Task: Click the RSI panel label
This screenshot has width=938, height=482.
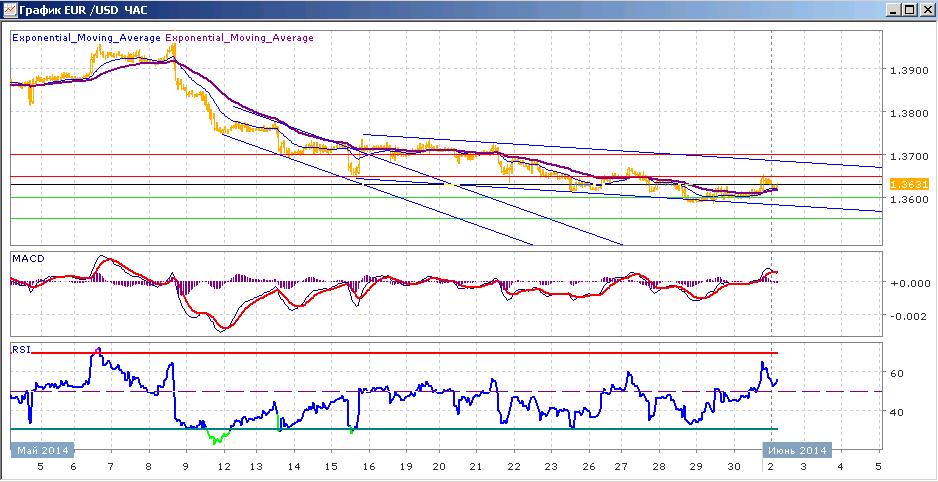Action: coord(20,349)
